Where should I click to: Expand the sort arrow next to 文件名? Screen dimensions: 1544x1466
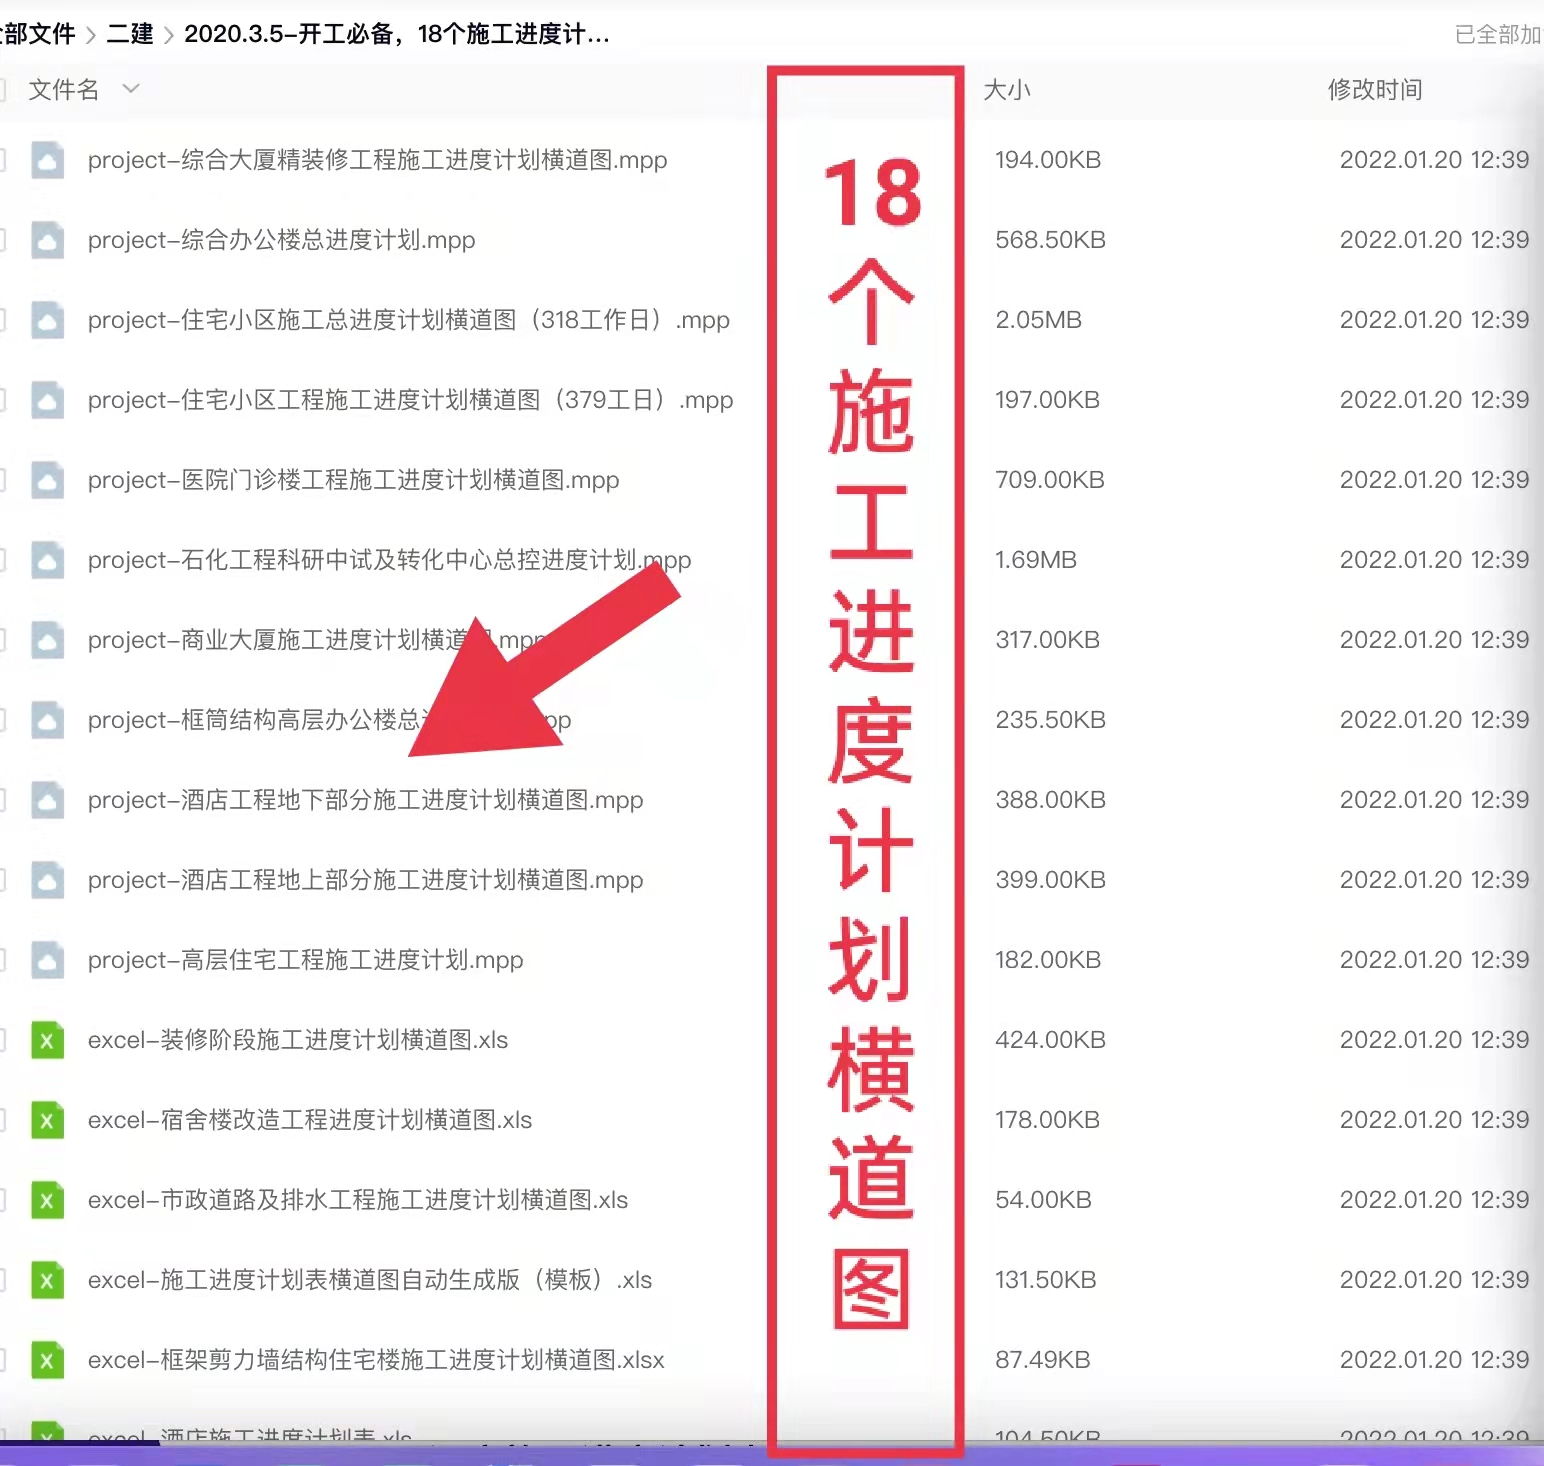pos(131,89)
